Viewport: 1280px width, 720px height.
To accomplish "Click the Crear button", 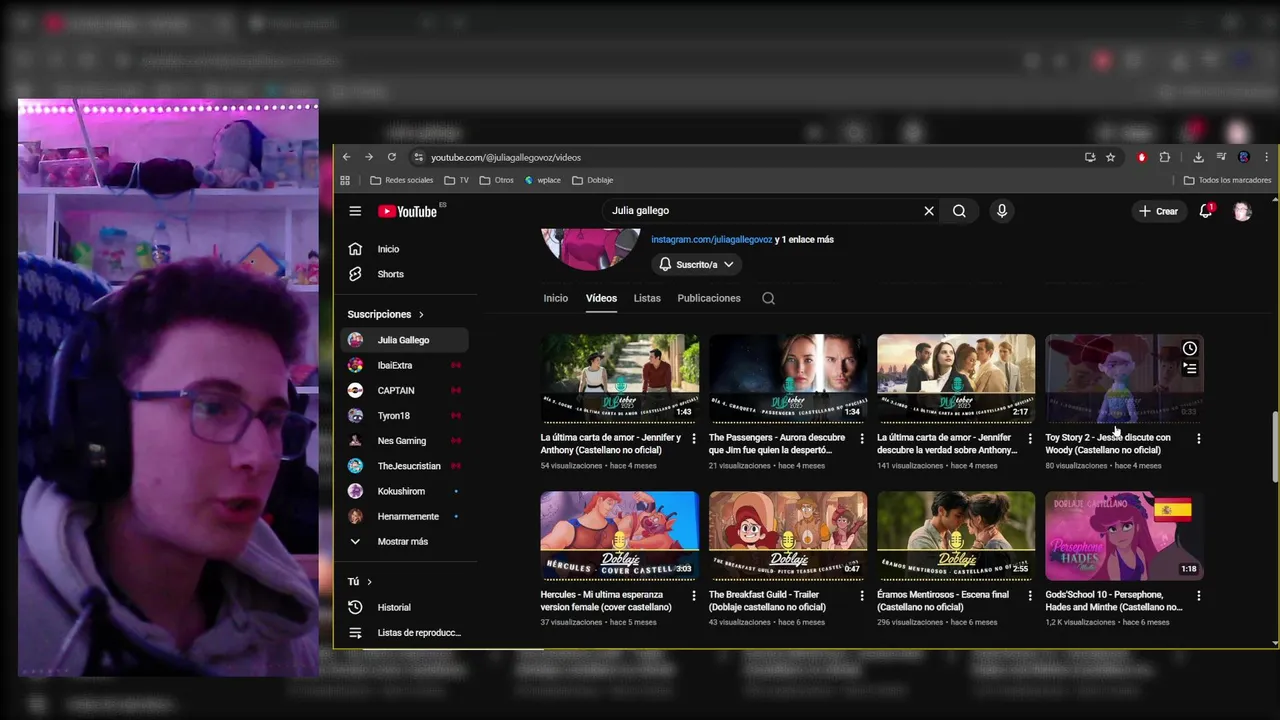I will tap(1158, 211).
